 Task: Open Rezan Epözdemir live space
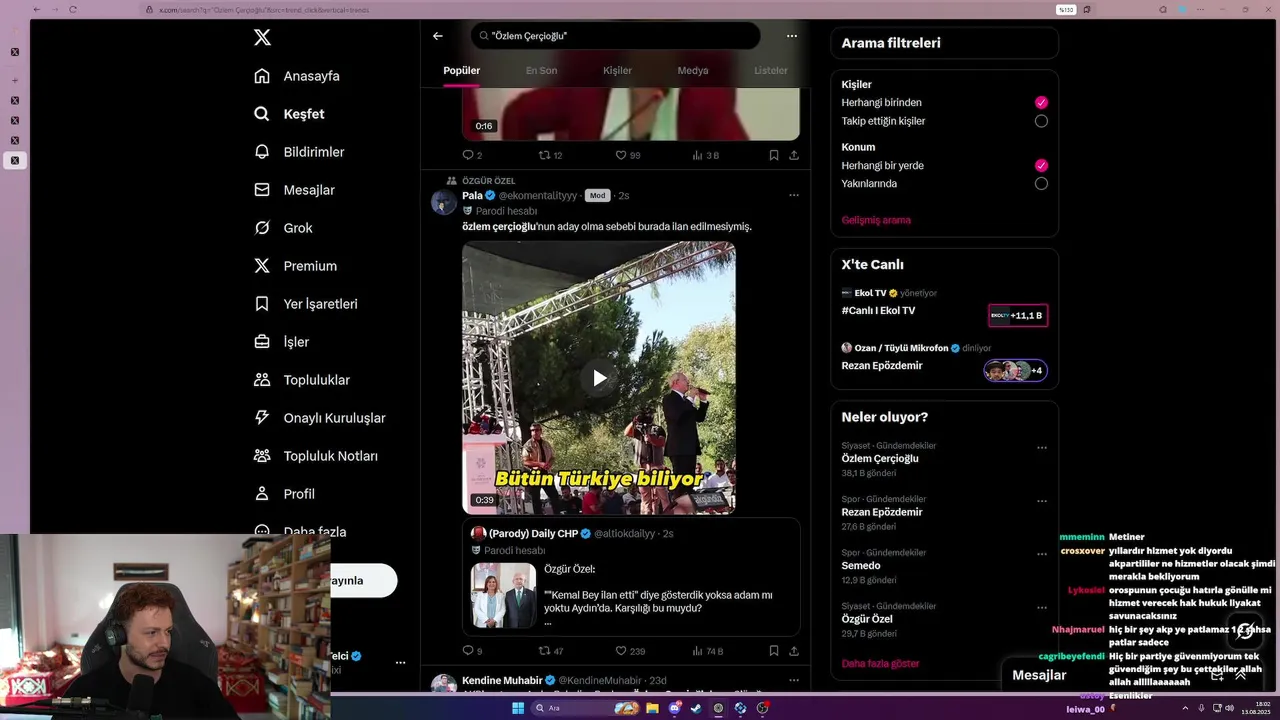tap(944, 361)
